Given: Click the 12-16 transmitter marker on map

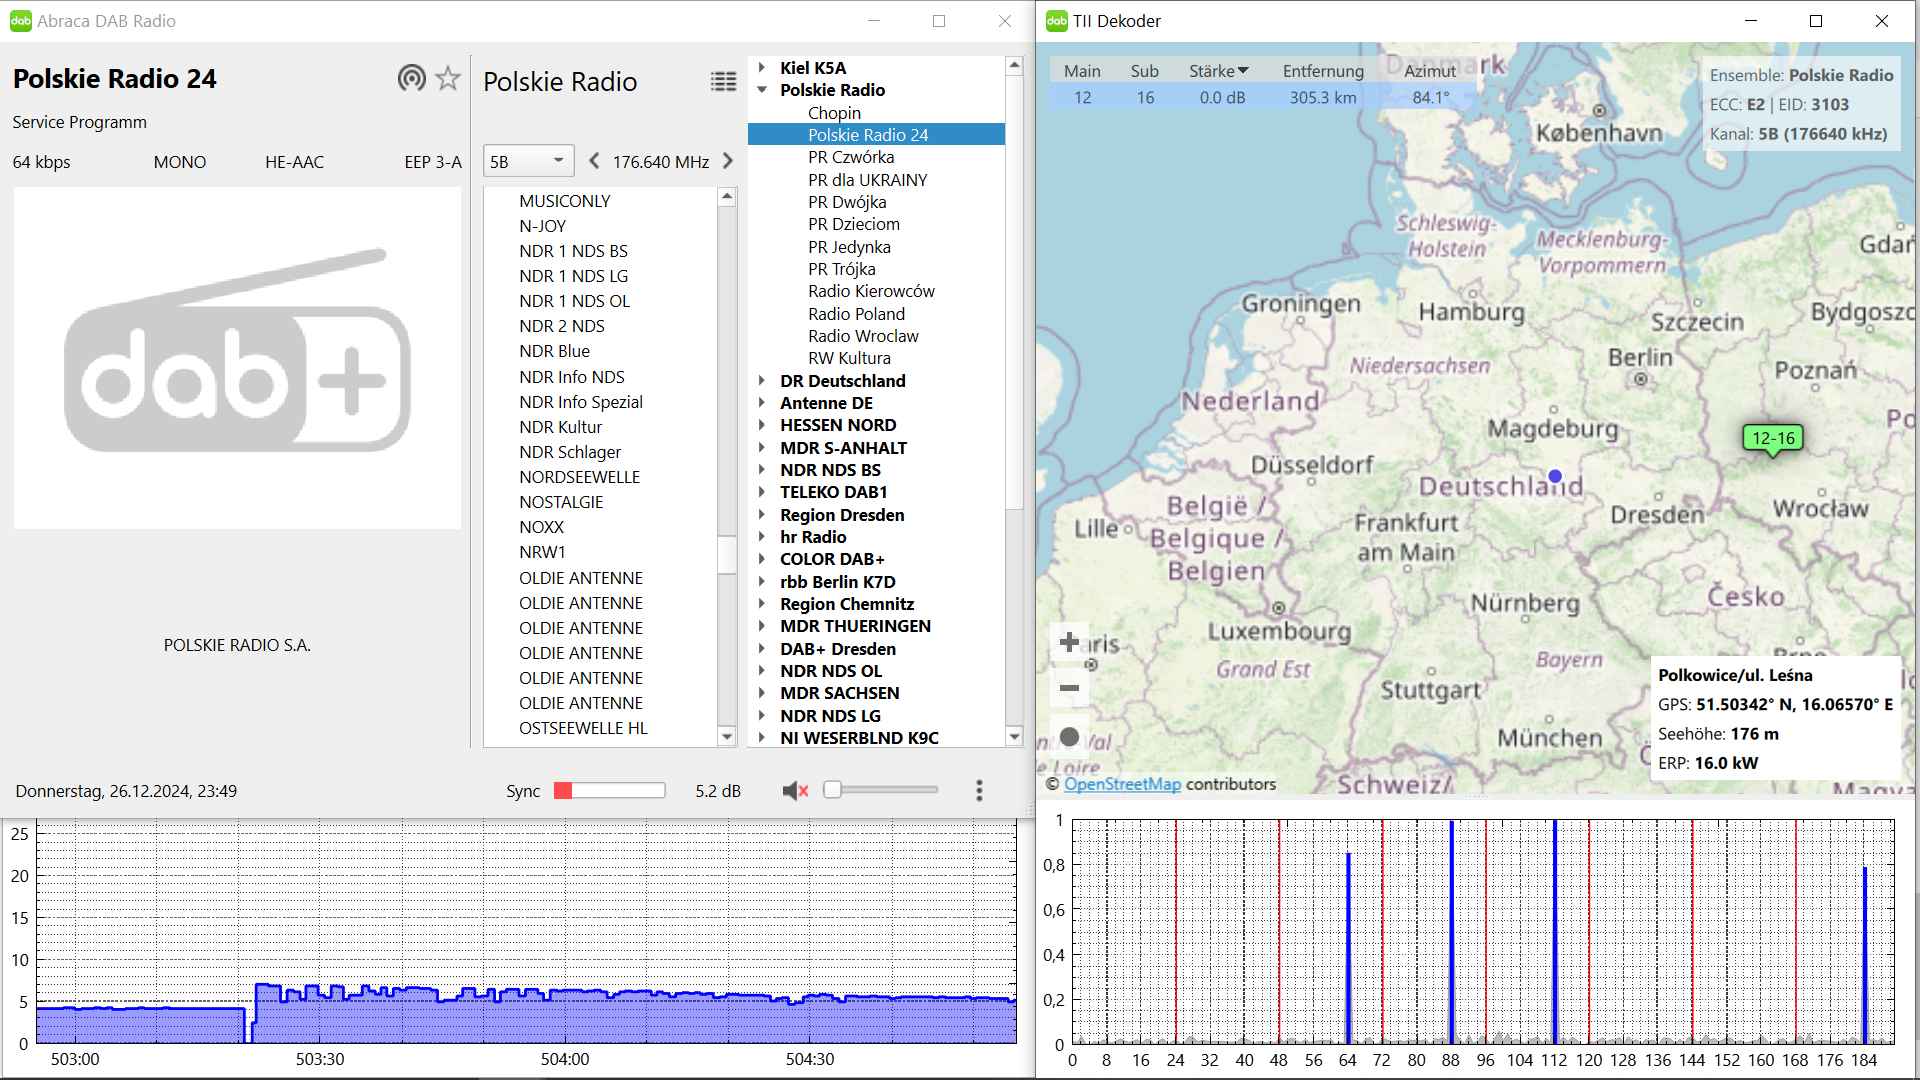Looking at the screenshot, I should point(1772,438).
